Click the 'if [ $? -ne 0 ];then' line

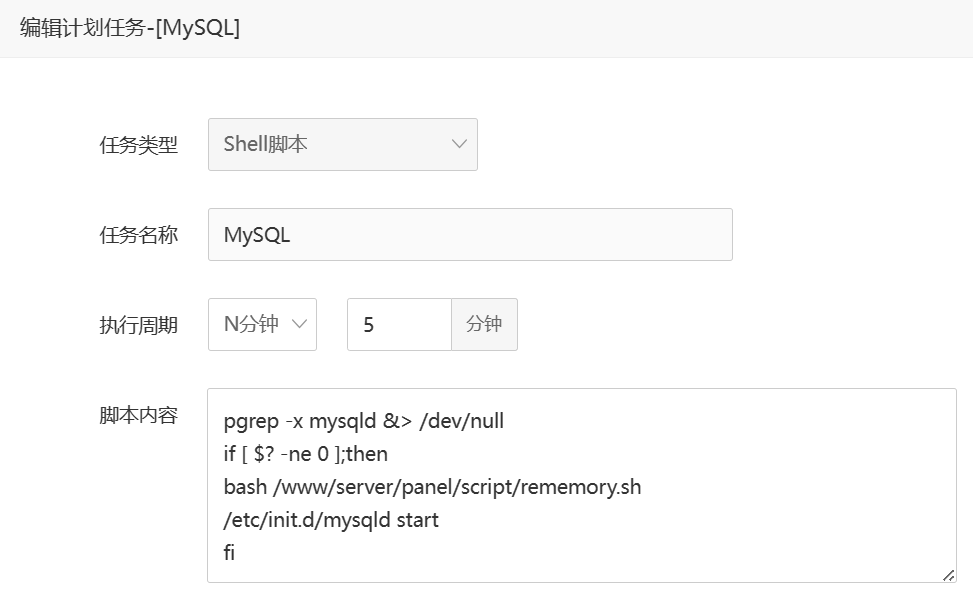pyautogui.click(x=306, y=454)
